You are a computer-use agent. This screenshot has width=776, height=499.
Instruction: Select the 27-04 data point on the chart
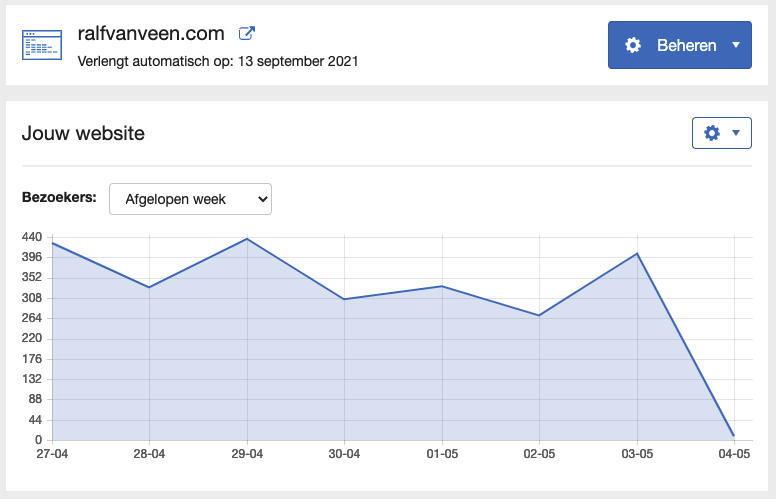click(52, 243)
